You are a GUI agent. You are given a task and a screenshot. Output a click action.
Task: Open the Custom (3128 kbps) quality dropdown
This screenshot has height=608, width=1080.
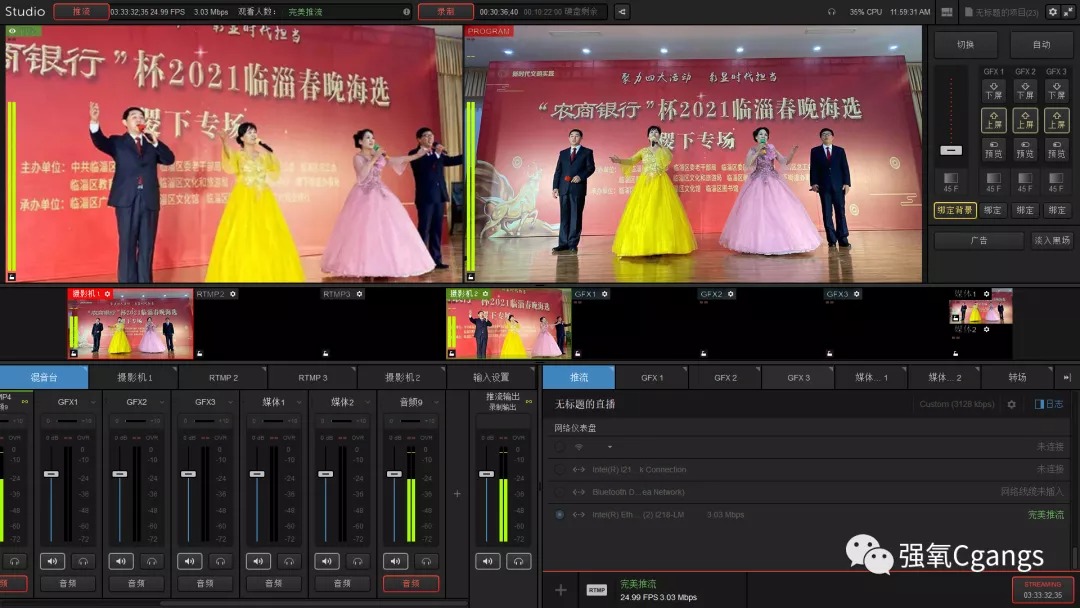[x=957, y=404]
